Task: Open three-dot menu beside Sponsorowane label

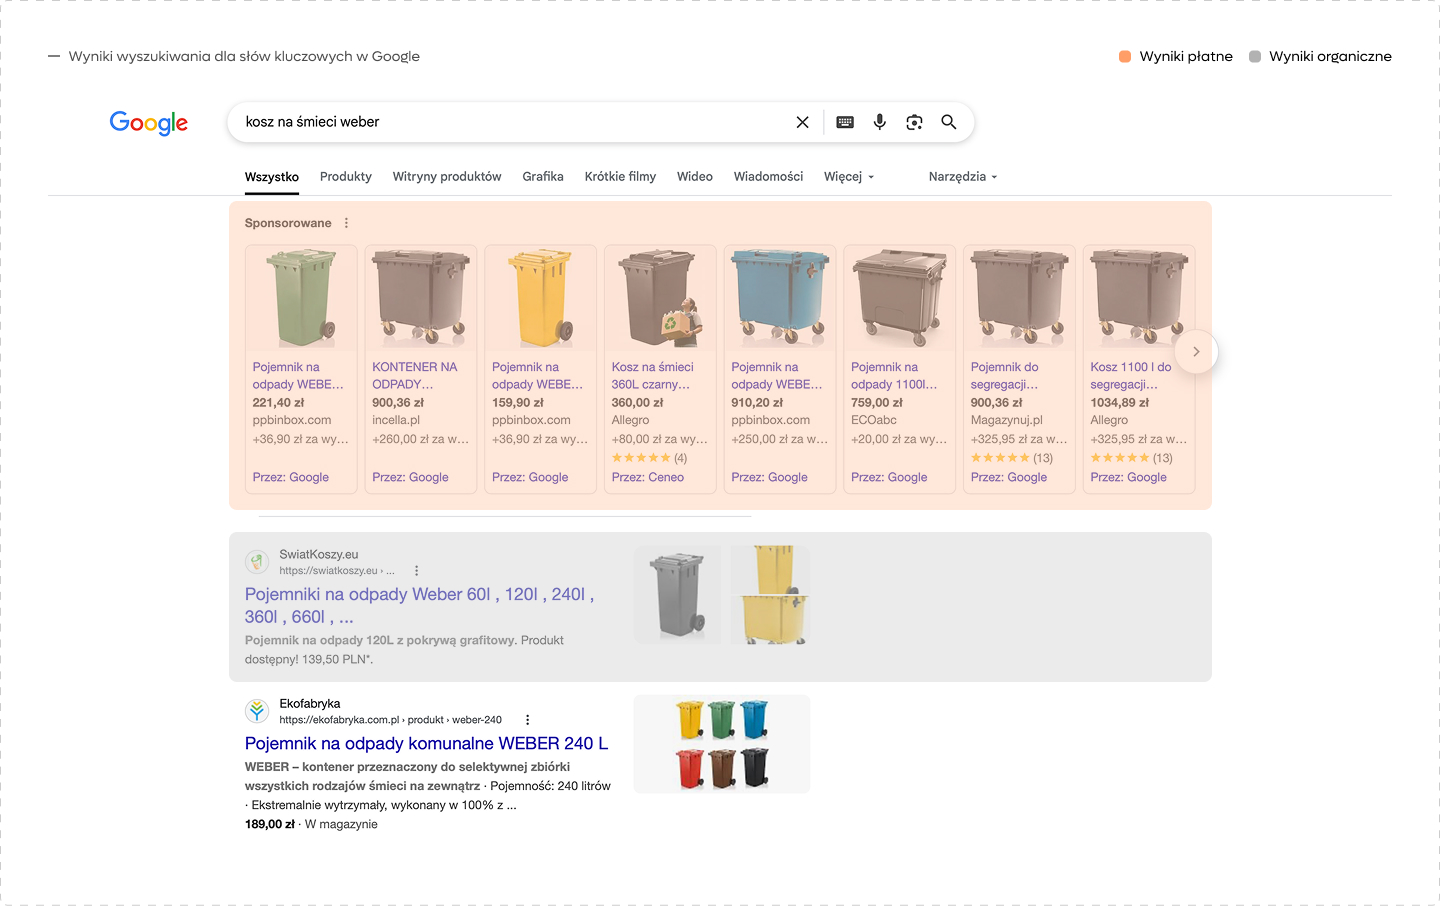Action: pyautogui.click(x=347, y=223)
